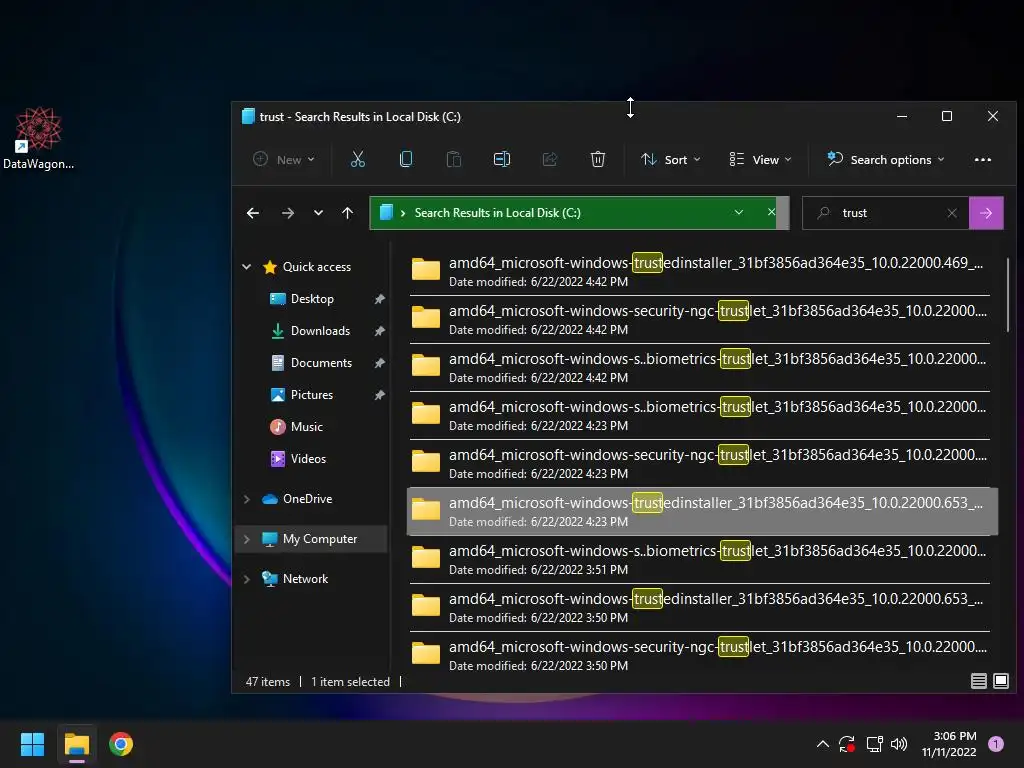Click the Share icon in toolbar
The height and width of the screenshot is (768, 1024).
tap(550, 159)
